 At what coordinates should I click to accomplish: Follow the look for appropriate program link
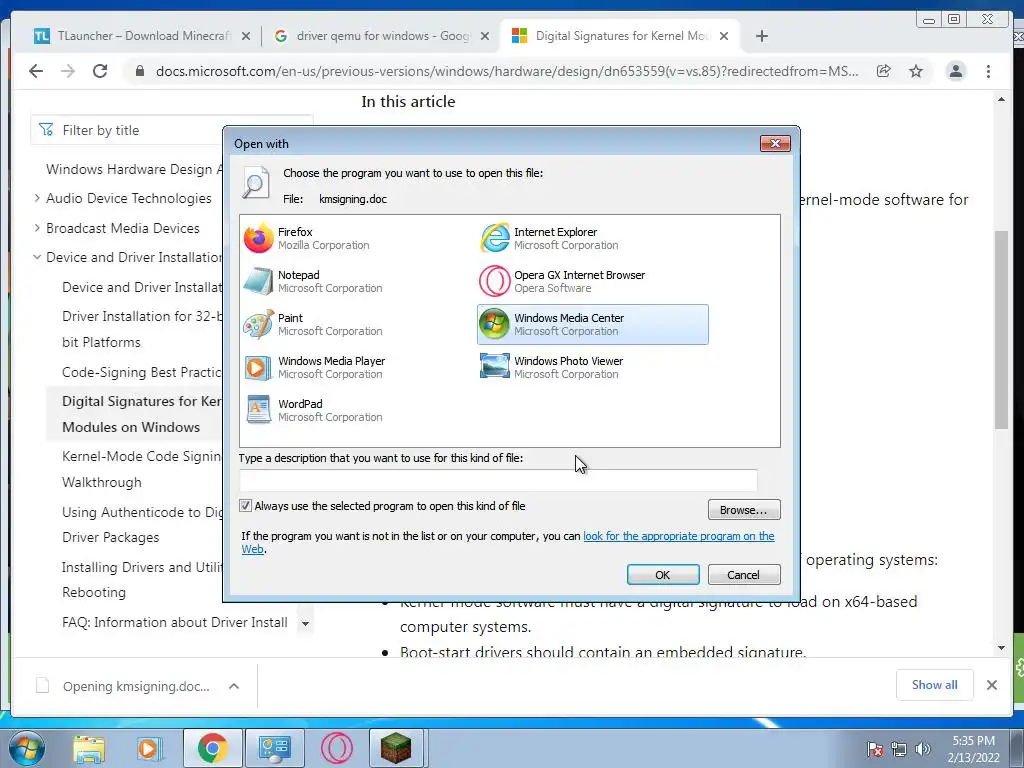click(679, 536)
